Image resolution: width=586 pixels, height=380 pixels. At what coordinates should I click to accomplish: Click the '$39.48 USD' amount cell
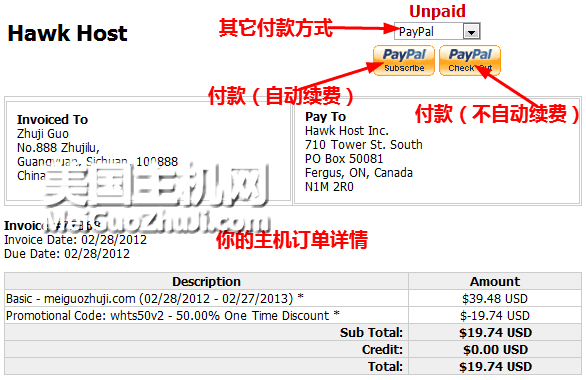click(x=495, y=299)
